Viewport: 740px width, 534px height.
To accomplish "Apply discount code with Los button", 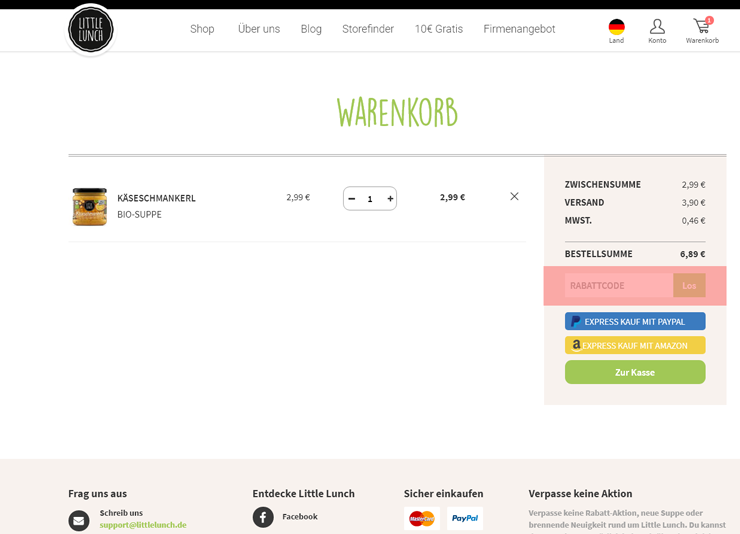I will [689, 285].
